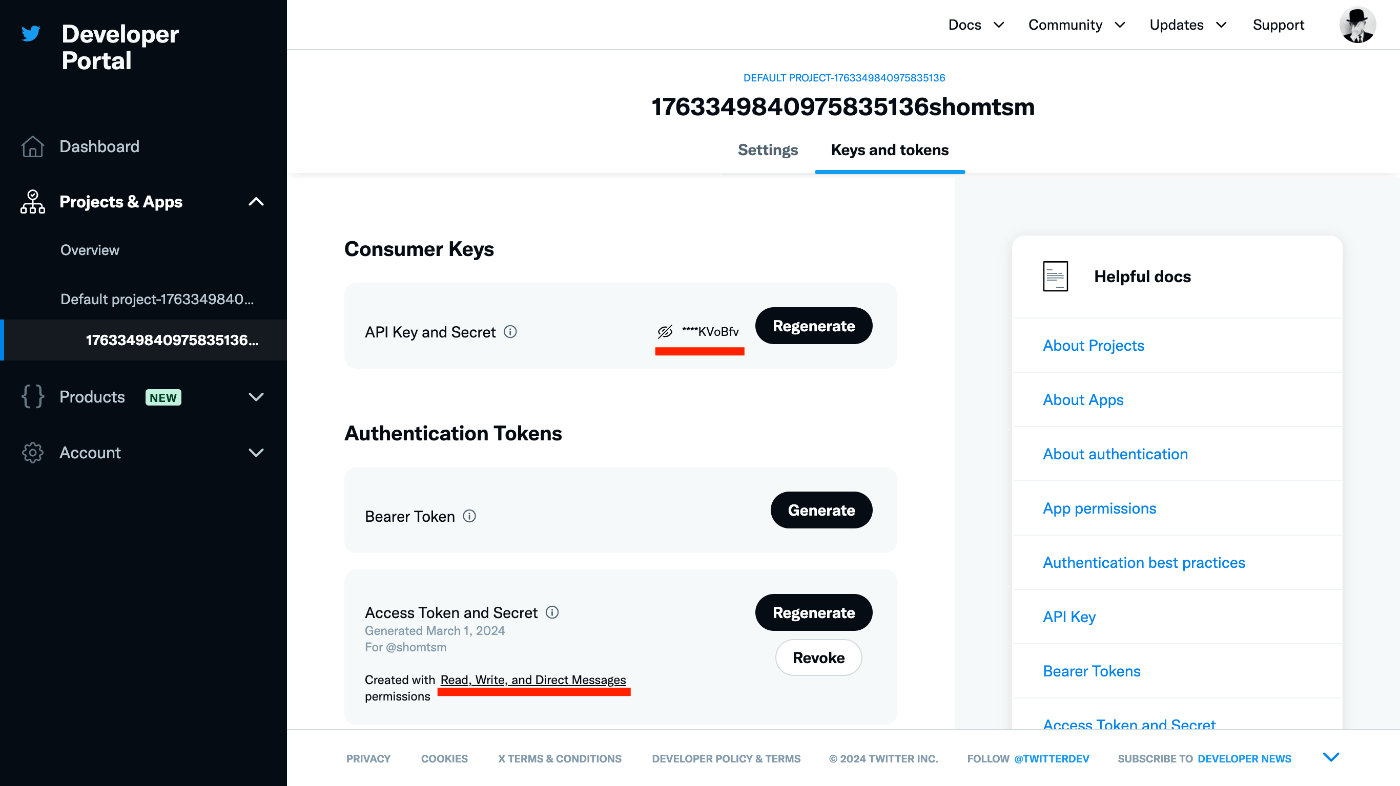
Task: Click the app title 1763349840975835136shomtsm
Action: (843, 107)
